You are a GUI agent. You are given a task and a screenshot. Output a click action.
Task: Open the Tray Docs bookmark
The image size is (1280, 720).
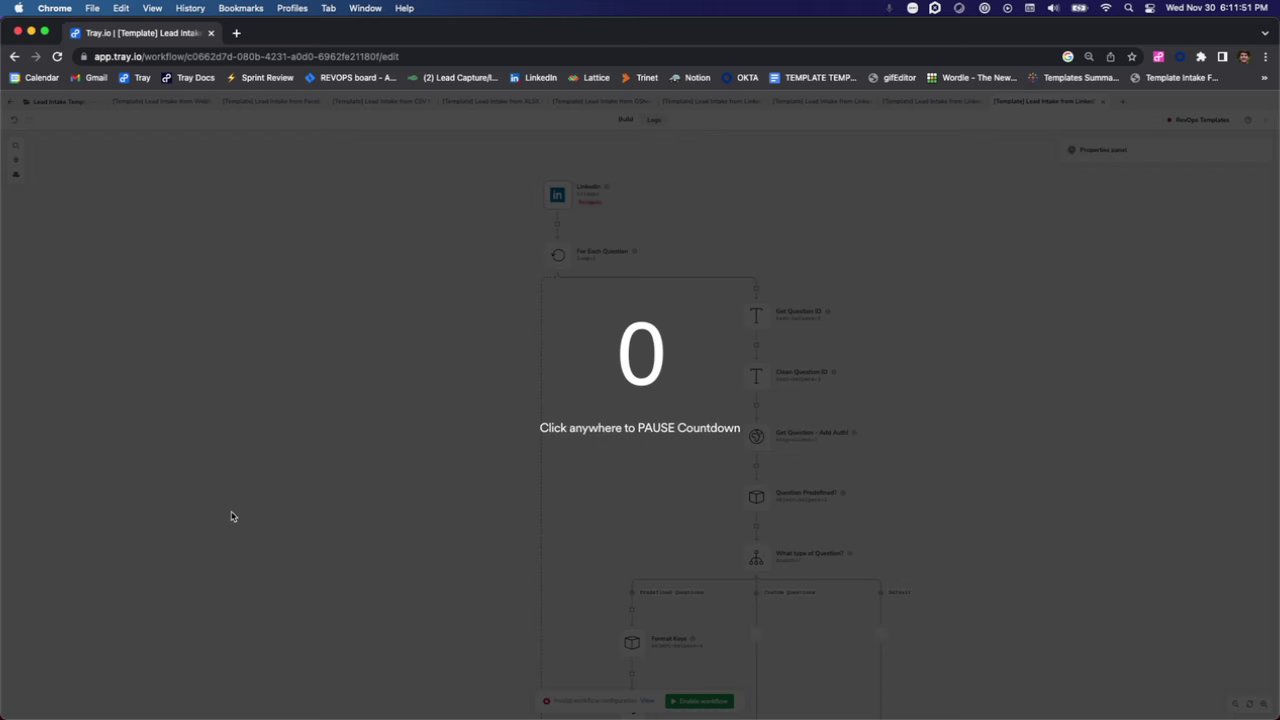pos(188,77)
